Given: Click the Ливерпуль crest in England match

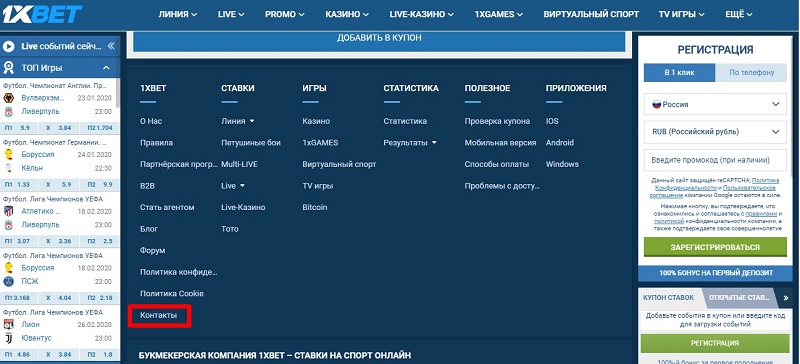Looking at the screenshot, I should tap(8, 112).
